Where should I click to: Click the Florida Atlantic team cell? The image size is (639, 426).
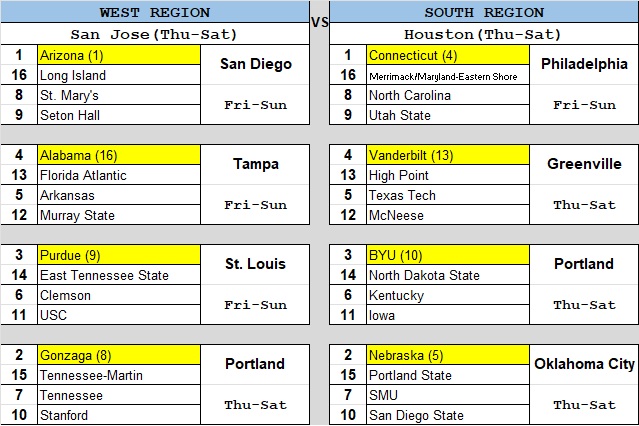(x=119, y=175)
